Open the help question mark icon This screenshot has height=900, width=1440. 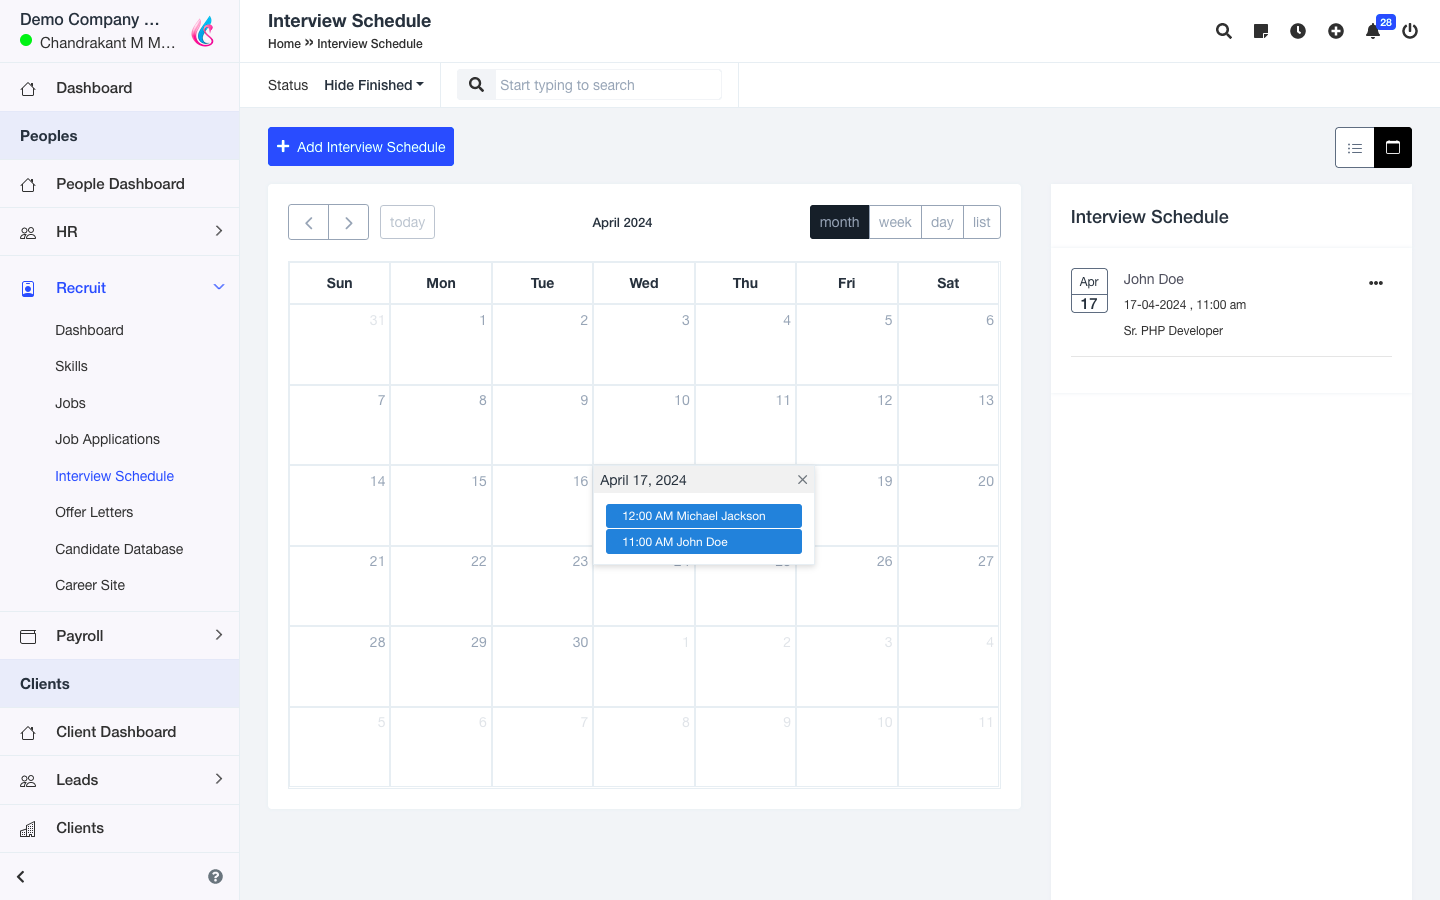215,877
